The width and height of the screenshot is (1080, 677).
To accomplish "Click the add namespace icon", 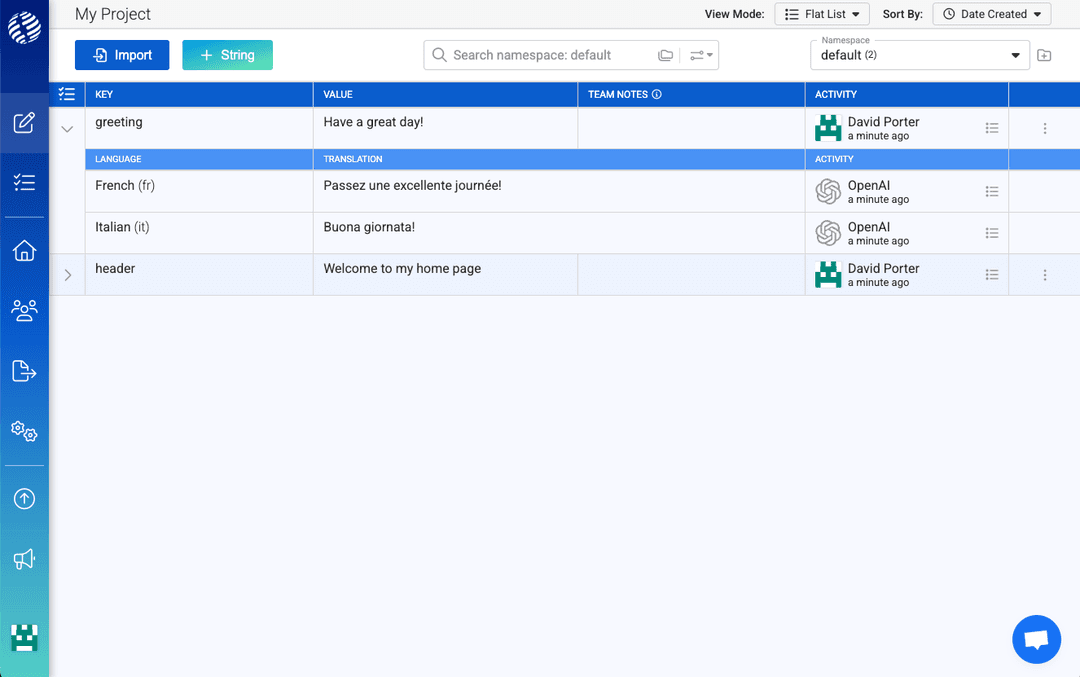I will point(1044,55).
